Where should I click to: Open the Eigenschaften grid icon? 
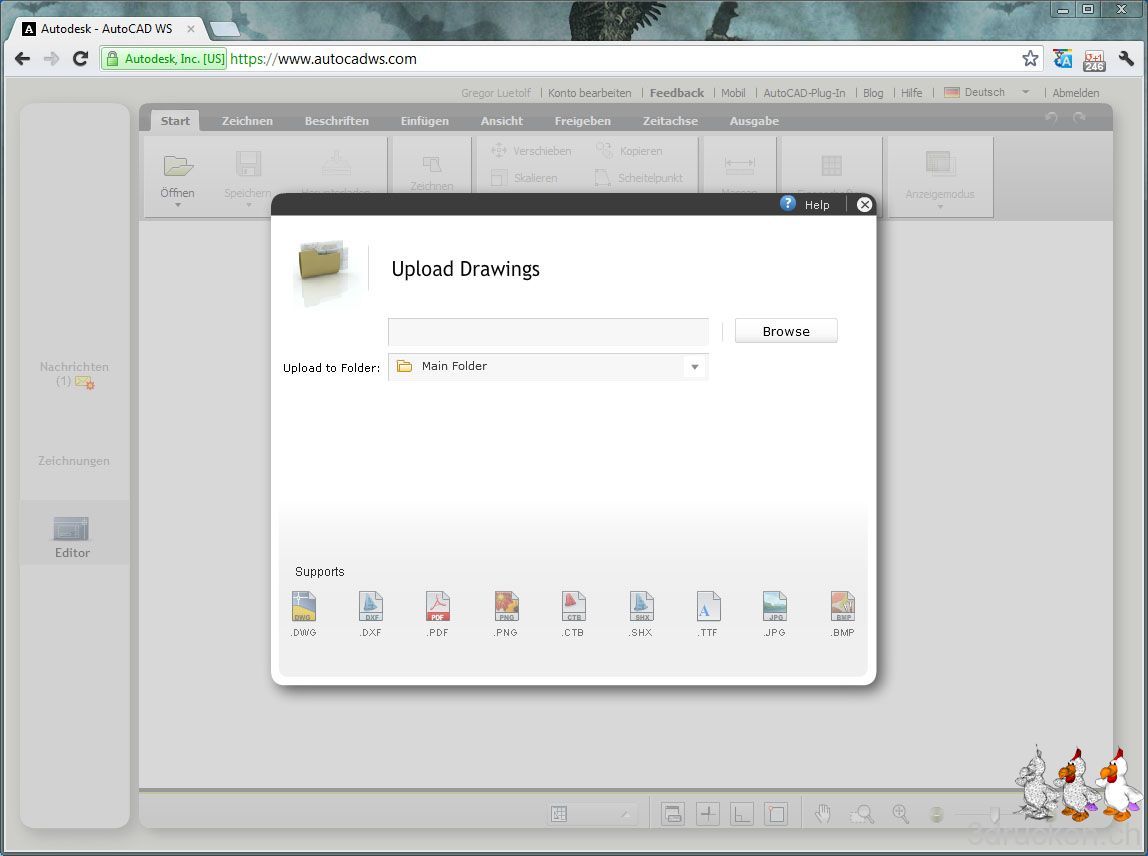[832, 165]
